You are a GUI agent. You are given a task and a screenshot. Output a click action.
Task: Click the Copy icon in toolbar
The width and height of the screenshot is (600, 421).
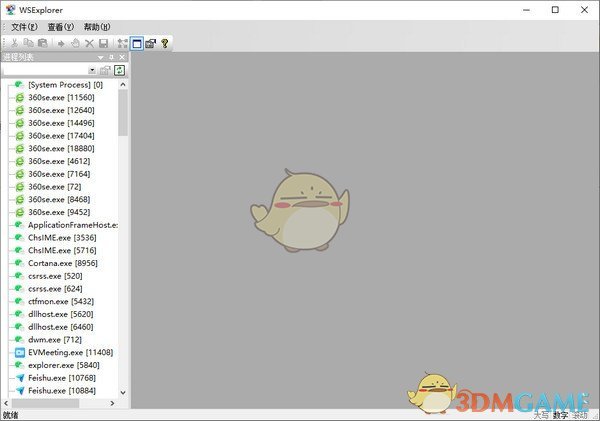[x=28, y=43]
